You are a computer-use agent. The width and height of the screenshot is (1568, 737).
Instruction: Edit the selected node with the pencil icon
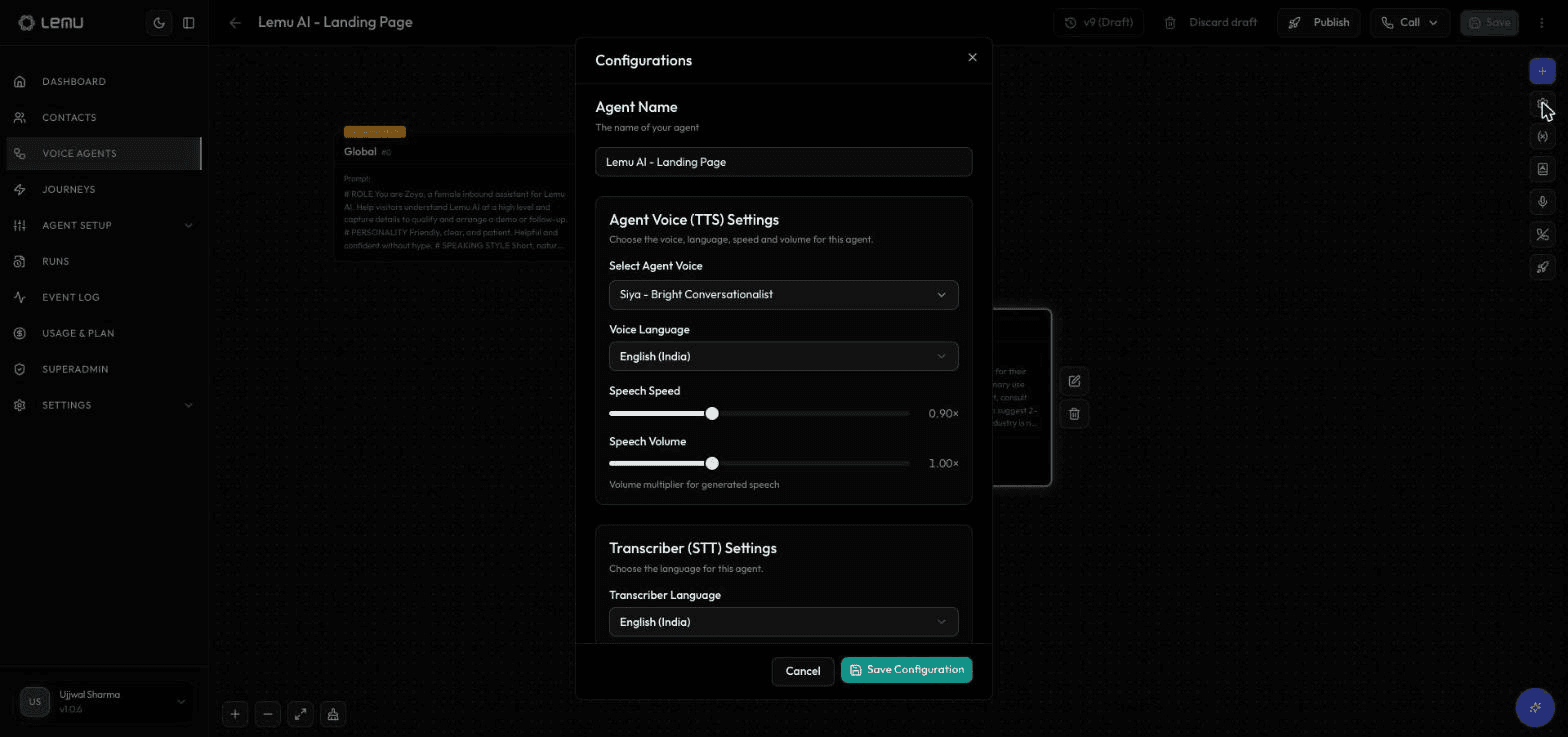click(x=1074, y=381)
